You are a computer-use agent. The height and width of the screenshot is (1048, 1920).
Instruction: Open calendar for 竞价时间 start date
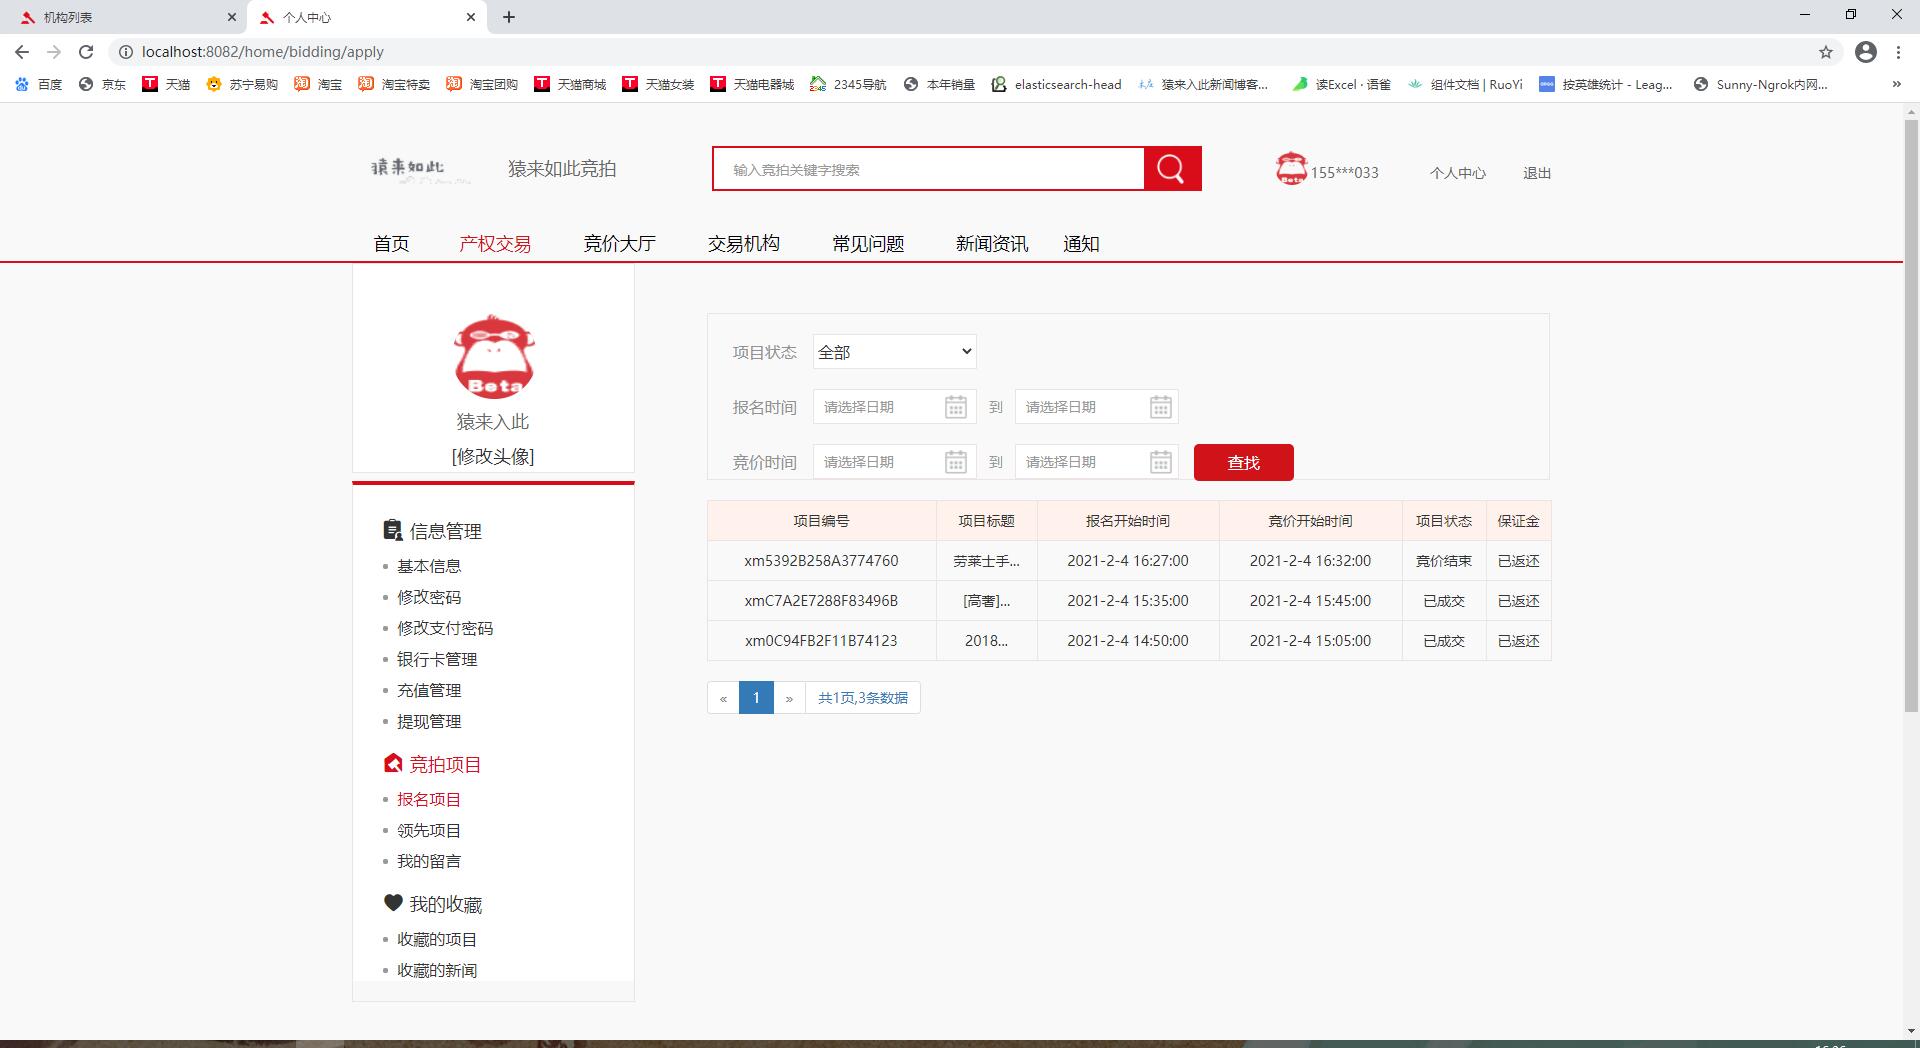tap(955, 462)
